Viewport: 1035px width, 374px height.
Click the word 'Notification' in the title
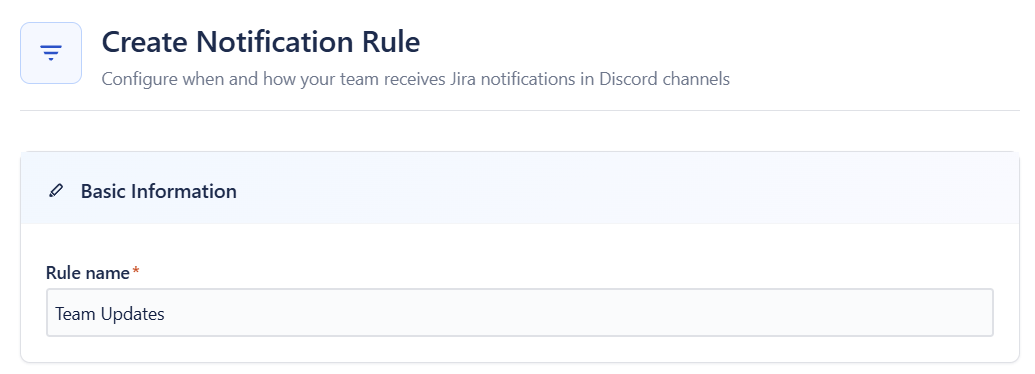pyautogui.click(x=276, y=42)
